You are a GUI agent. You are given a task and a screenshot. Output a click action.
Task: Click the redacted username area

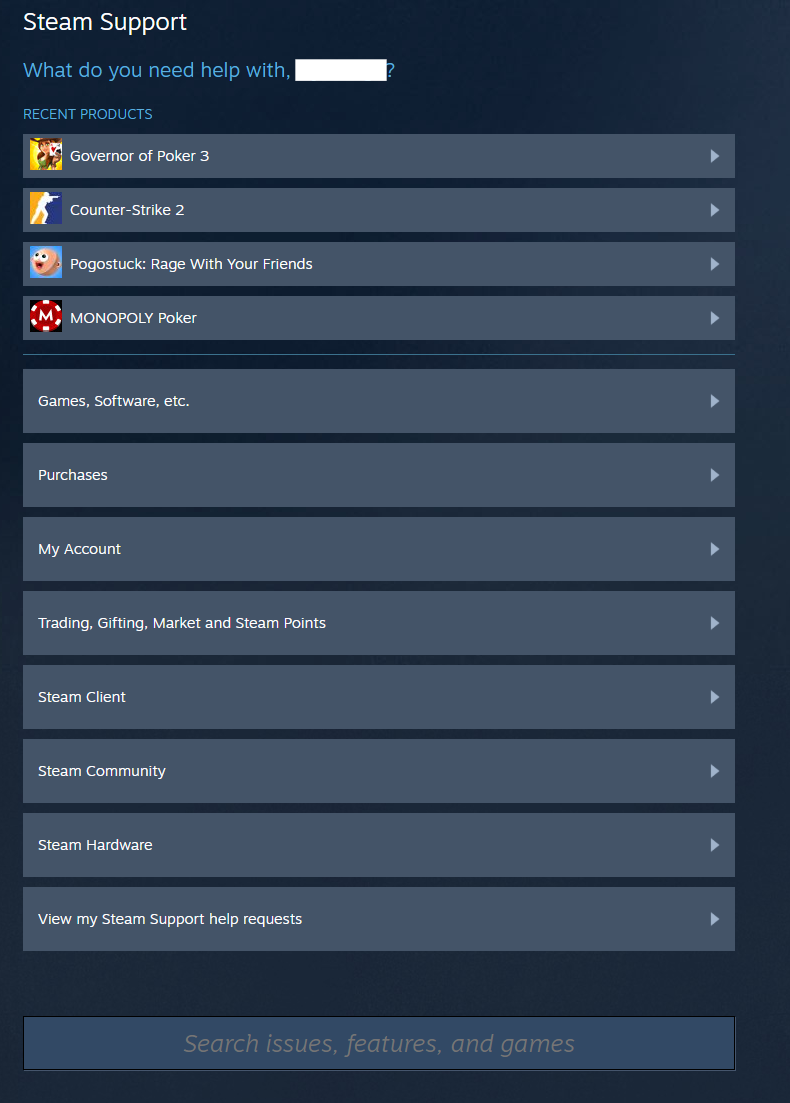pyautogui.click(x=343, y=70)
